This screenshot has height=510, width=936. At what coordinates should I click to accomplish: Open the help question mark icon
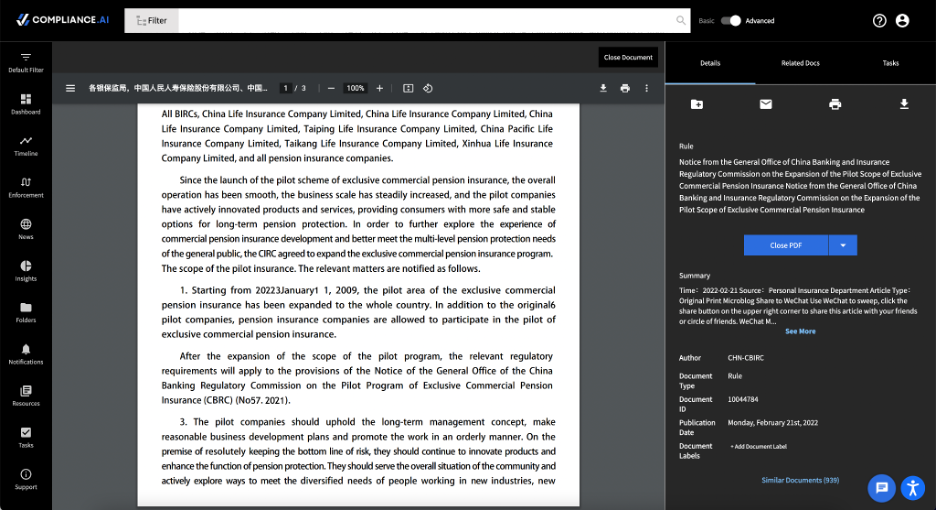(879, 20)
